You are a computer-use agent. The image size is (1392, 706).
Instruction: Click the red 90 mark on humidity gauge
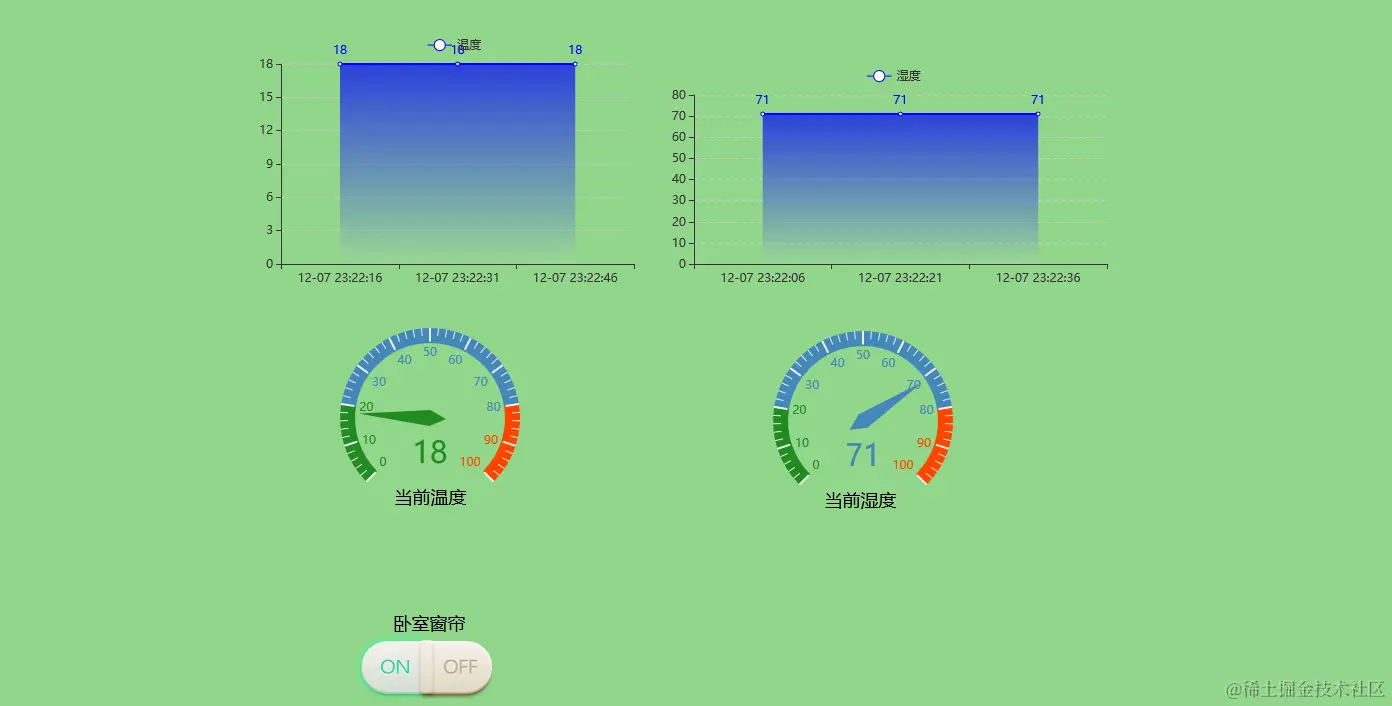[x=924, y=442]
